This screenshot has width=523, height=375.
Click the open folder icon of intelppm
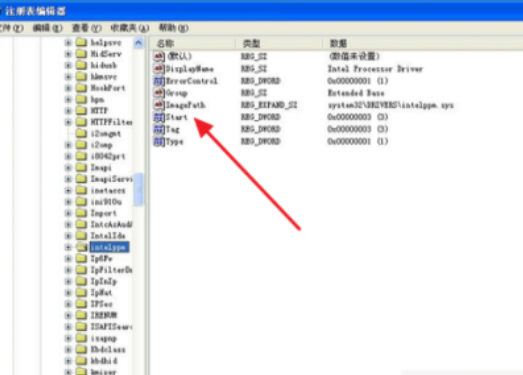click(x=81, y=247)
